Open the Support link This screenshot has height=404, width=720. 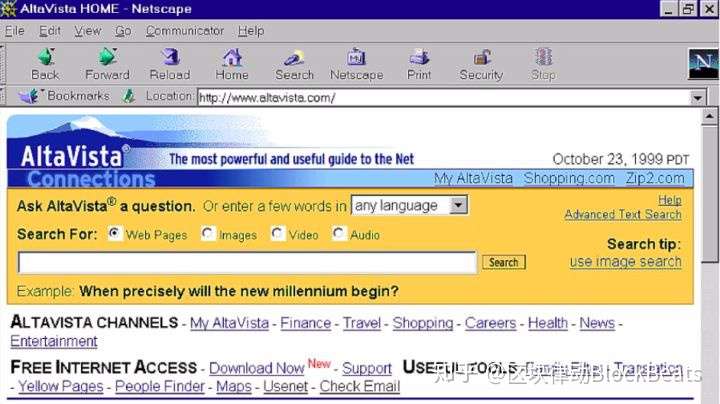click(367, 368)
